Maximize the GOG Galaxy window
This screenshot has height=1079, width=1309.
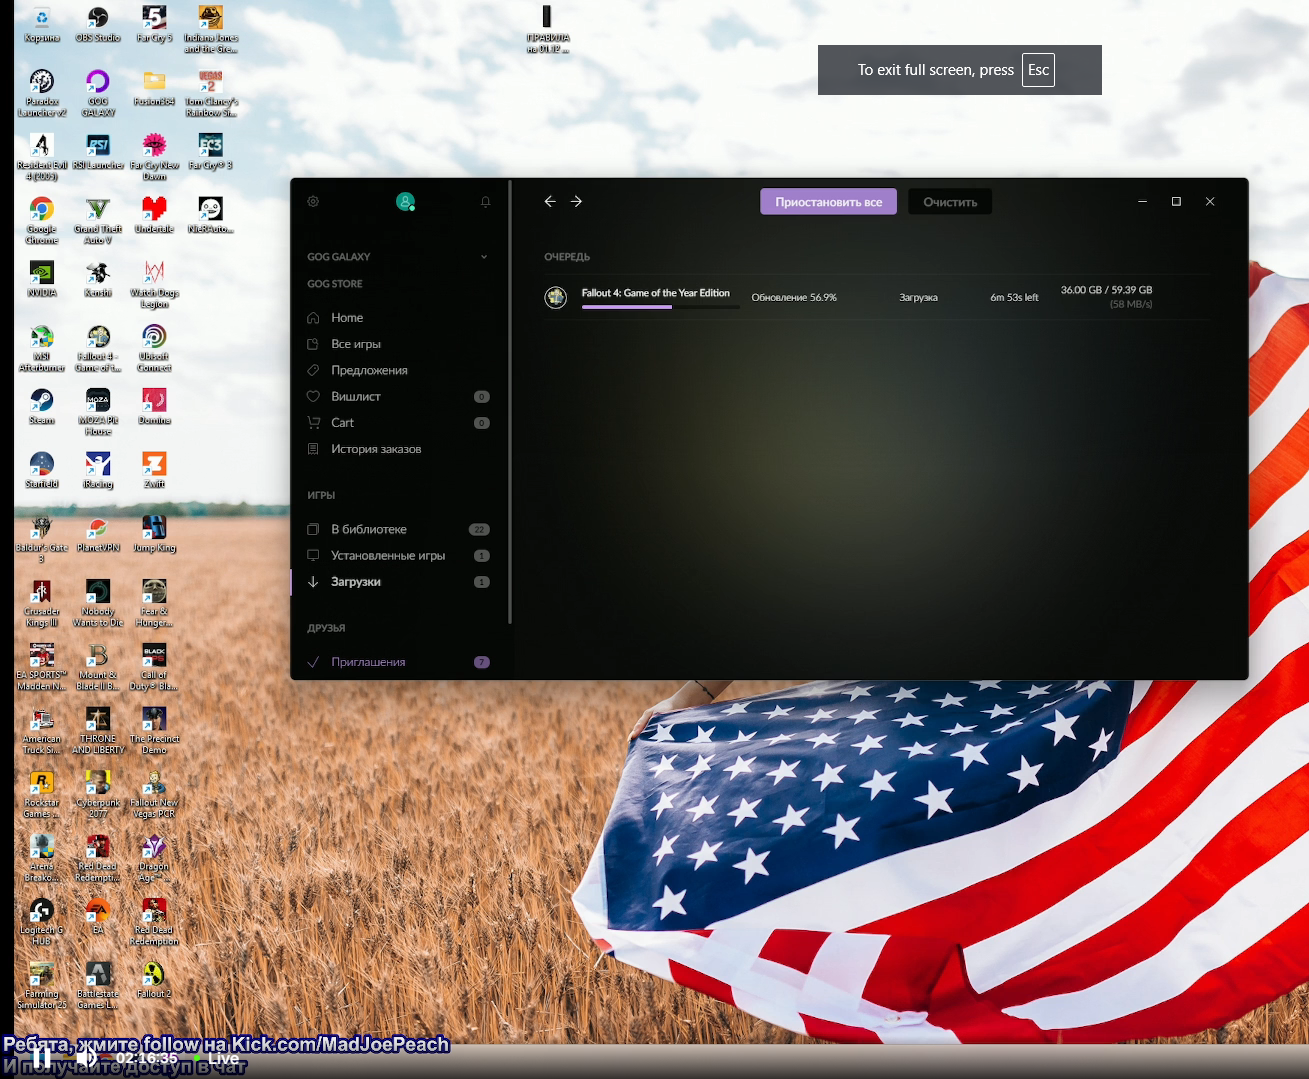pyautogui.click(x=1176, y=201)
